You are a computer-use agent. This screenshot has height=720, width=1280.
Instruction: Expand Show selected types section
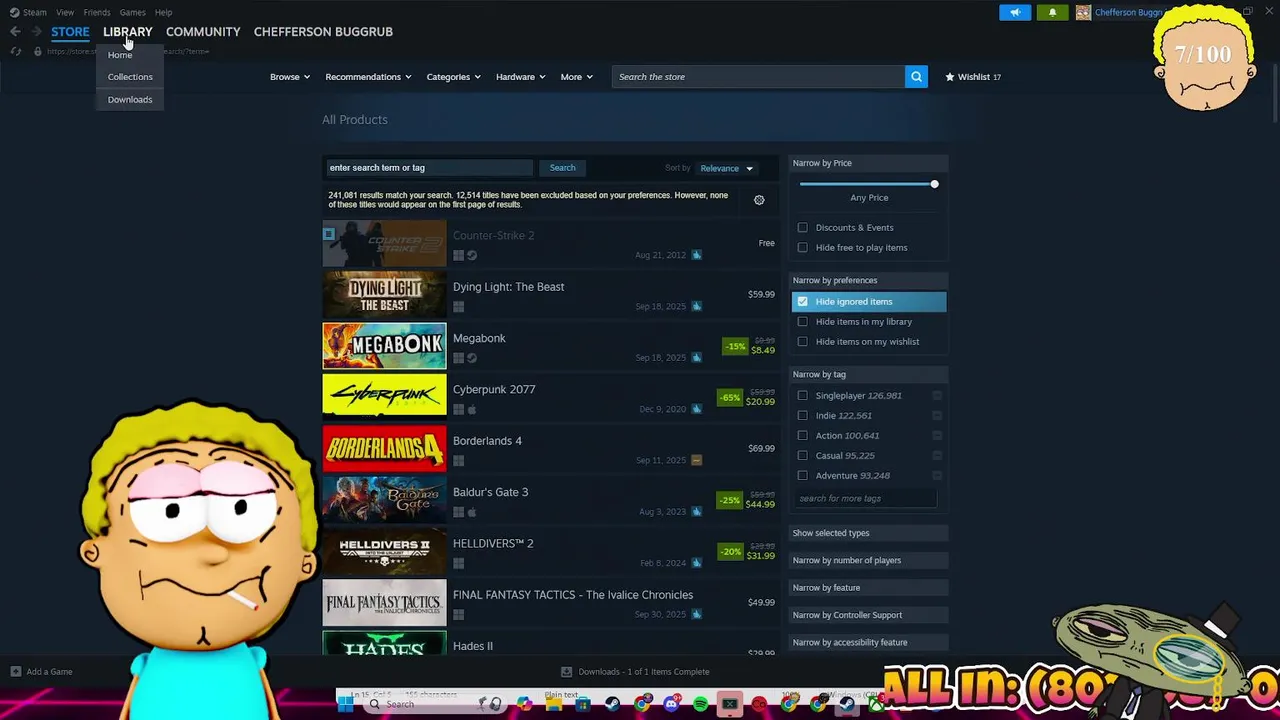[x=868, y=533]
